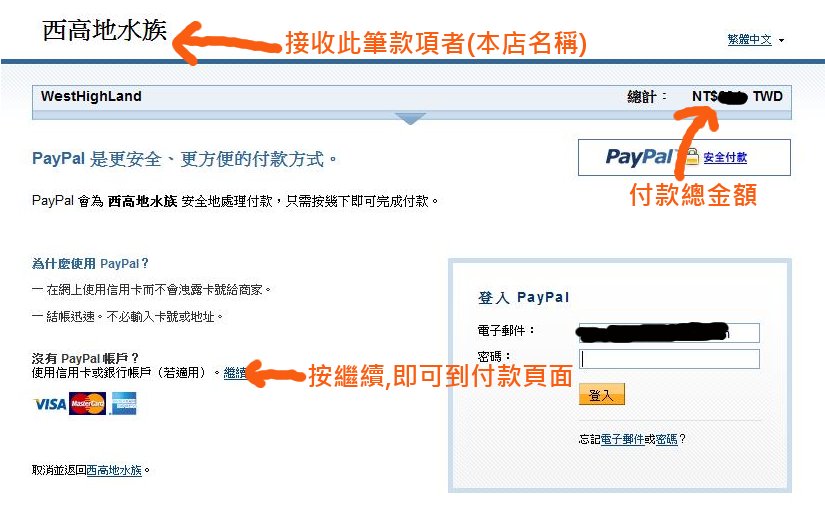Click the 密碼 password input field
Viewport: 825px width, 513px height.
pyautogui.click(x=669, y=359)
